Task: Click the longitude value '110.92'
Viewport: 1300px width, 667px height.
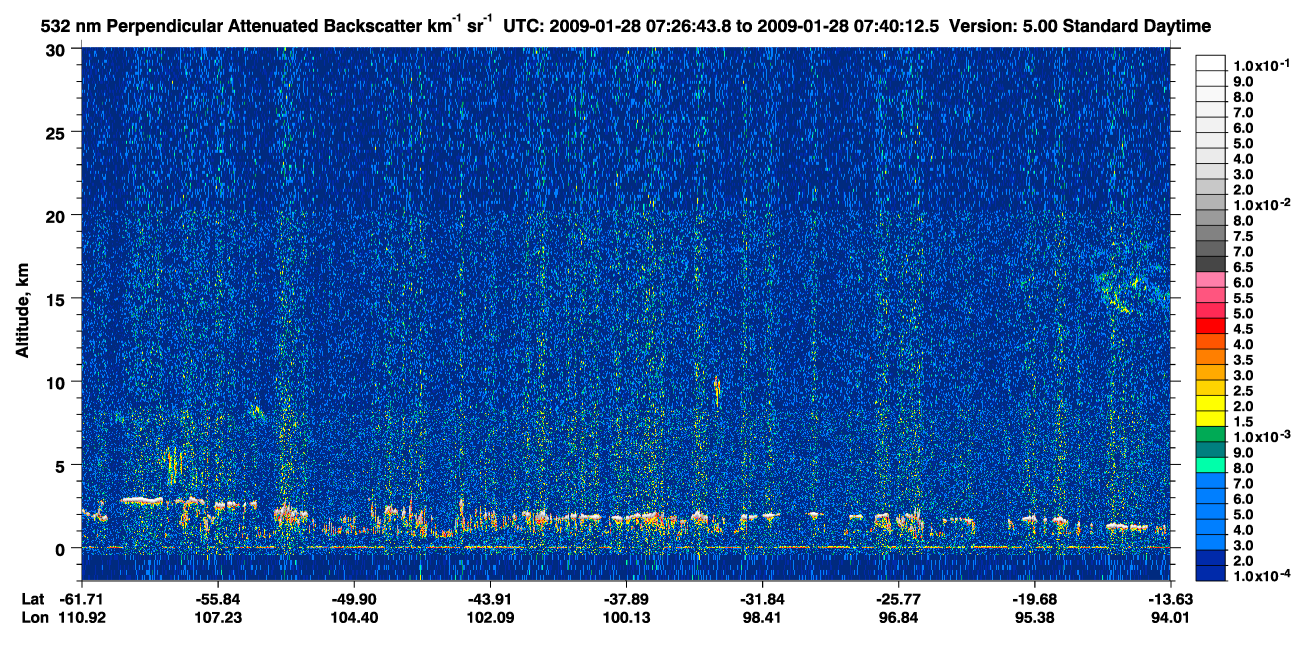Action: pyautogui.click(x=82, y=617)
